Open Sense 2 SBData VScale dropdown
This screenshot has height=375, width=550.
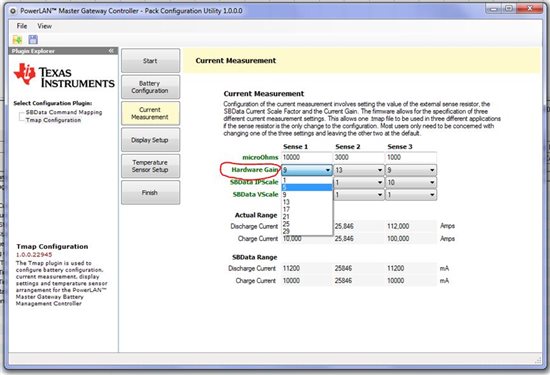(x=358, y=195)
